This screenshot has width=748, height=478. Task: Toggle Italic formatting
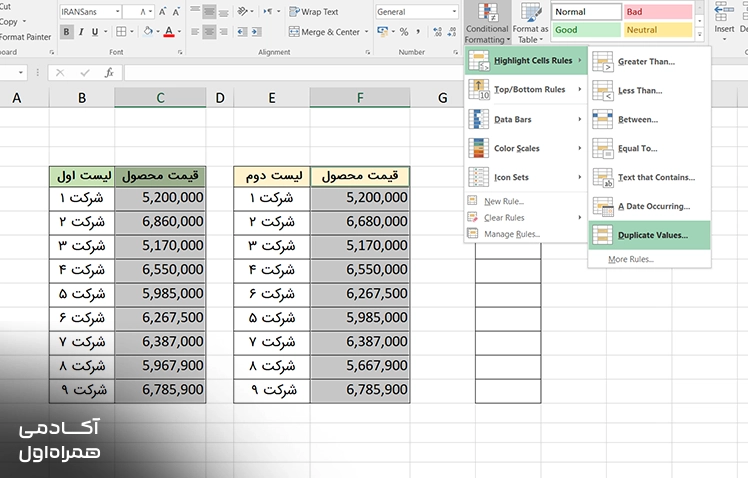(x=81, y=32)
